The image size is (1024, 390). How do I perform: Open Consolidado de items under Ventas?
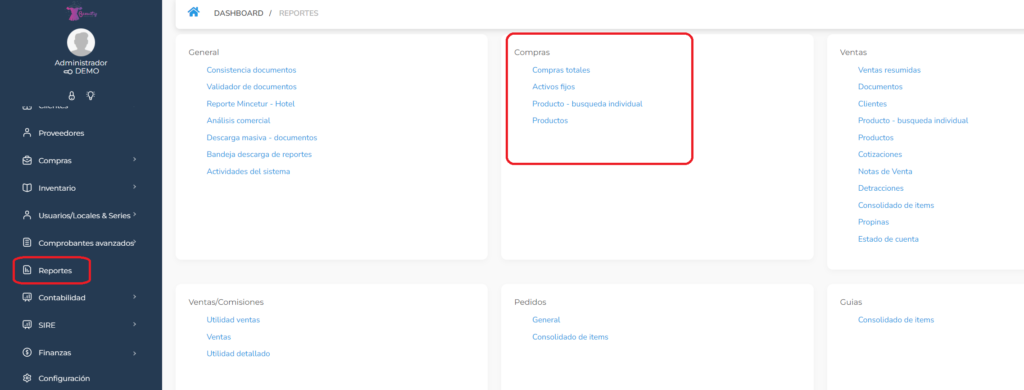click(896, 206)
